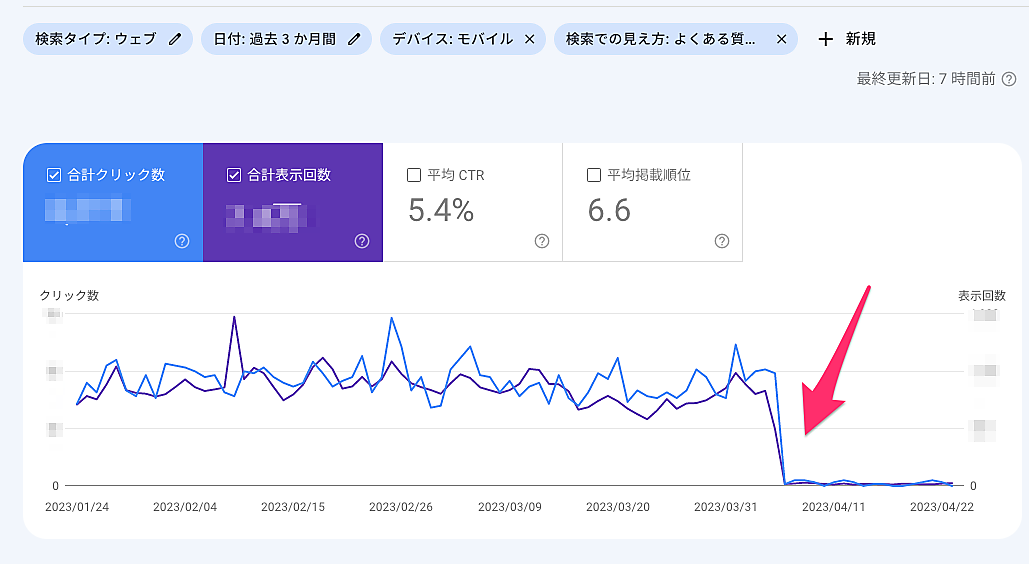Click help icon beside 最終更新日 text
1029x564 pixels.
[x=1009, y=79]
